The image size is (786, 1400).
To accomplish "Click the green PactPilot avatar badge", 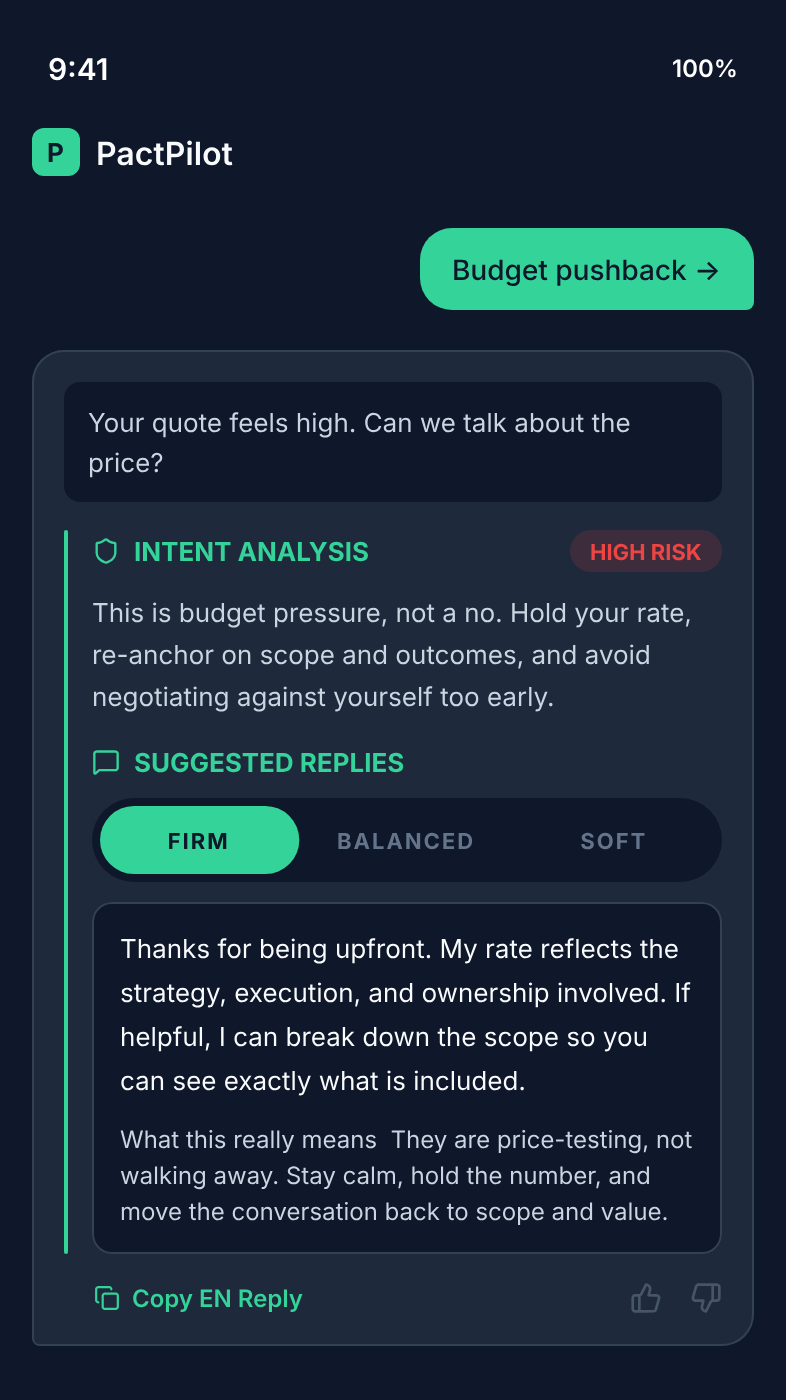I will [x=56, y=152].
